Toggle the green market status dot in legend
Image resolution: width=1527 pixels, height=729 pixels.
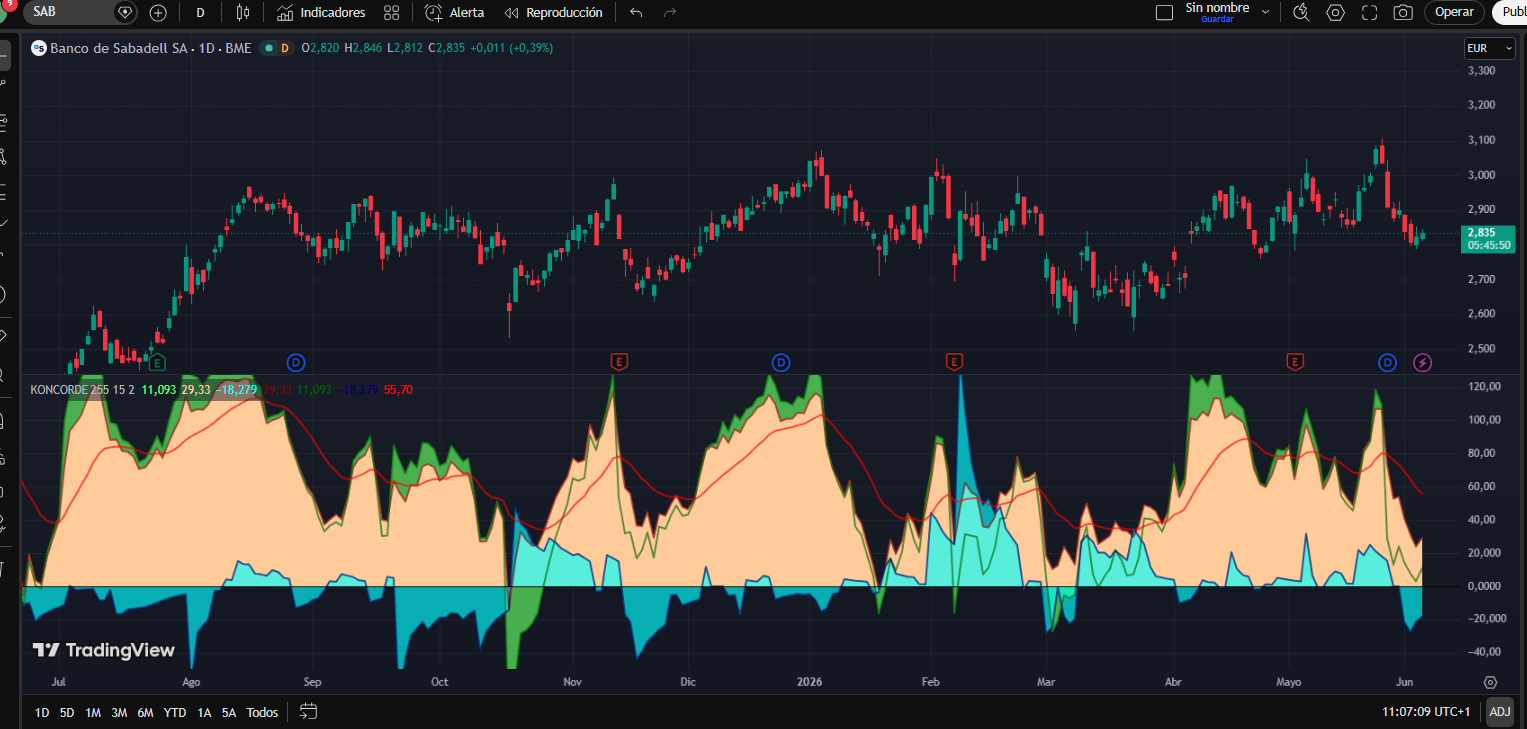268,48
